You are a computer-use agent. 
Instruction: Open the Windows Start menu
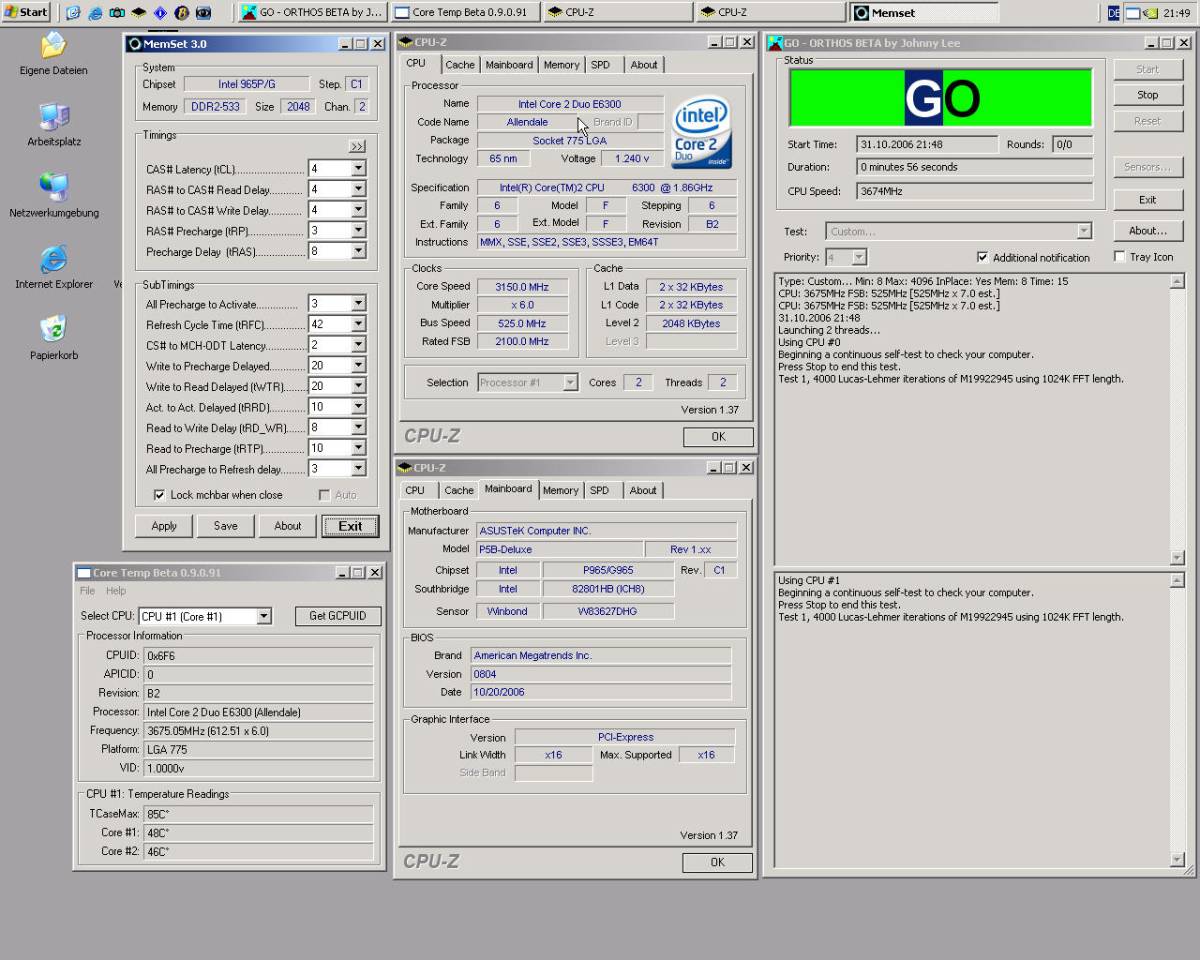point(26,12)
